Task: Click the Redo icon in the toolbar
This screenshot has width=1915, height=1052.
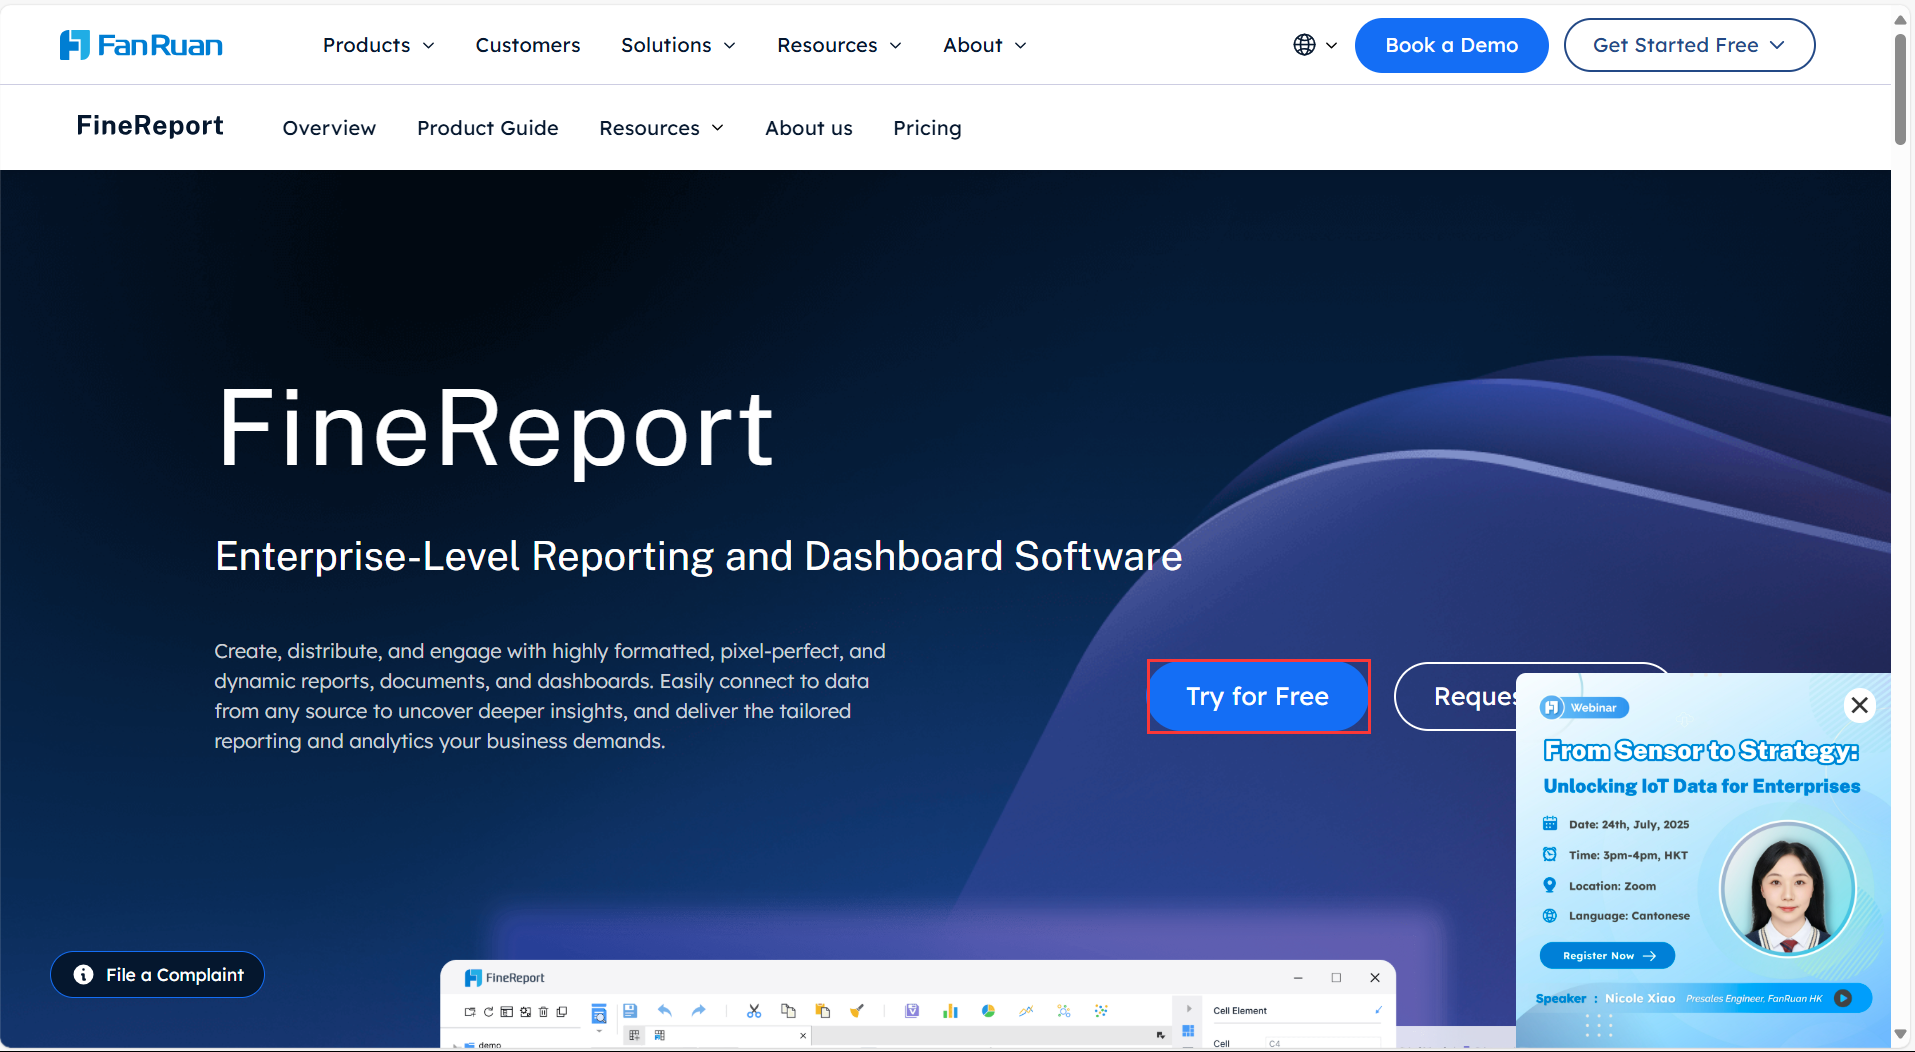Action: tap(698, 1010)
